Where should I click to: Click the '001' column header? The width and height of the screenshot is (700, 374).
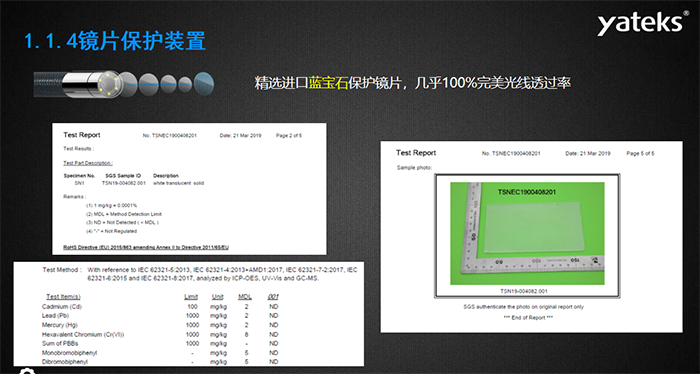click(273, 297)
